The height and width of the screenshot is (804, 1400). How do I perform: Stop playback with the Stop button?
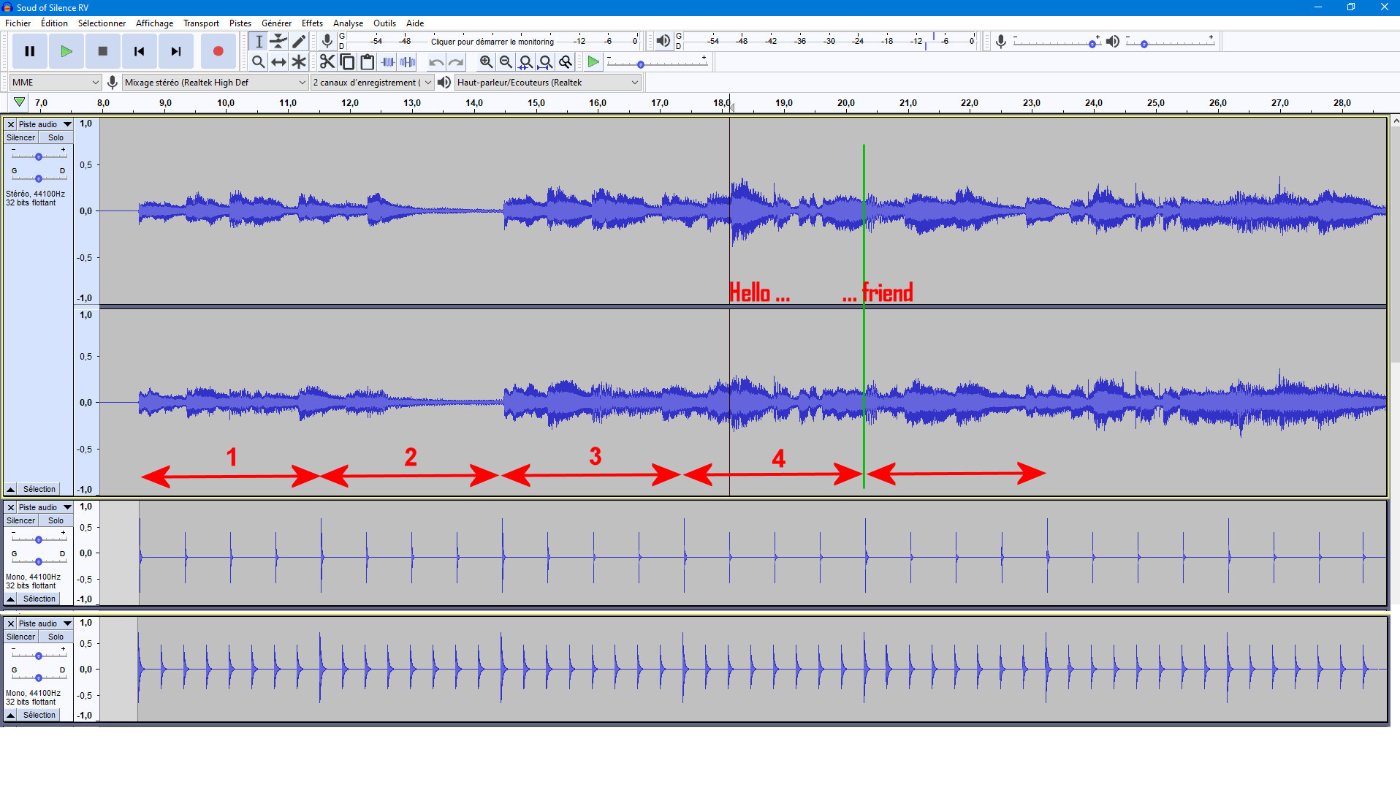coord(102,51)
